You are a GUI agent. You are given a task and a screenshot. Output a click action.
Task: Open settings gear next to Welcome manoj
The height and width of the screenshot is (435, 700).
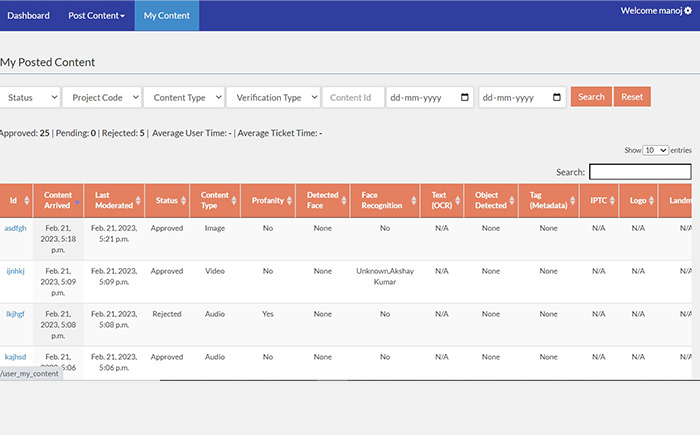[688, 10]
